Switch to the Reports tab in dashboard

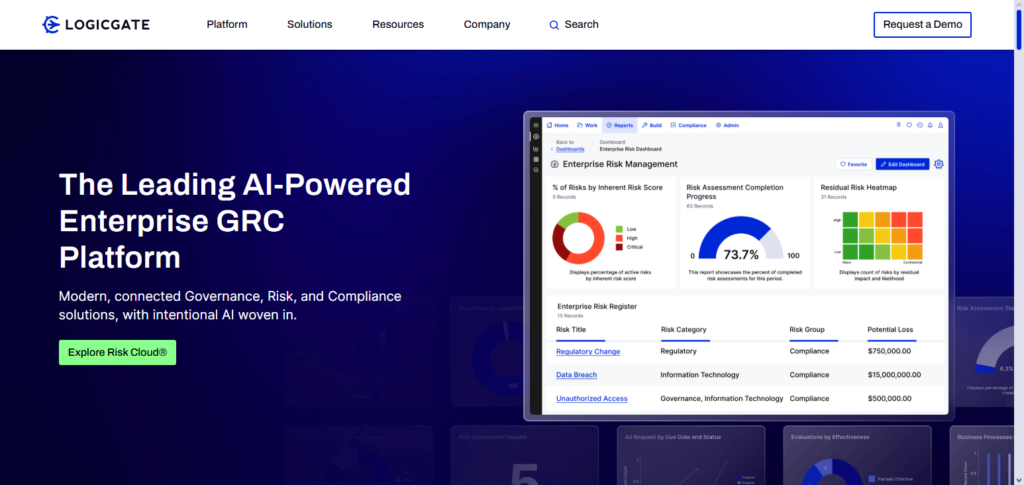coord(620,125)
